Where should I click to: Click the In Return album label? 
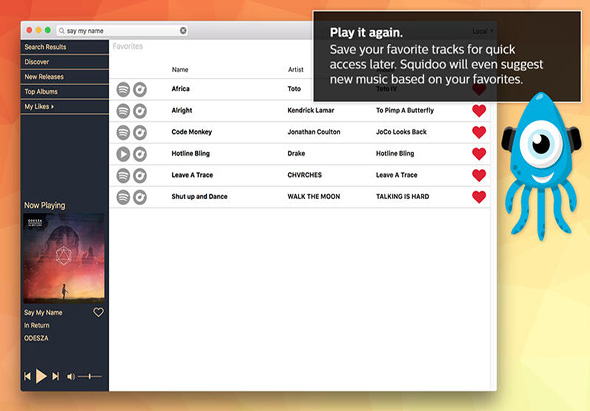pos(37,325)
